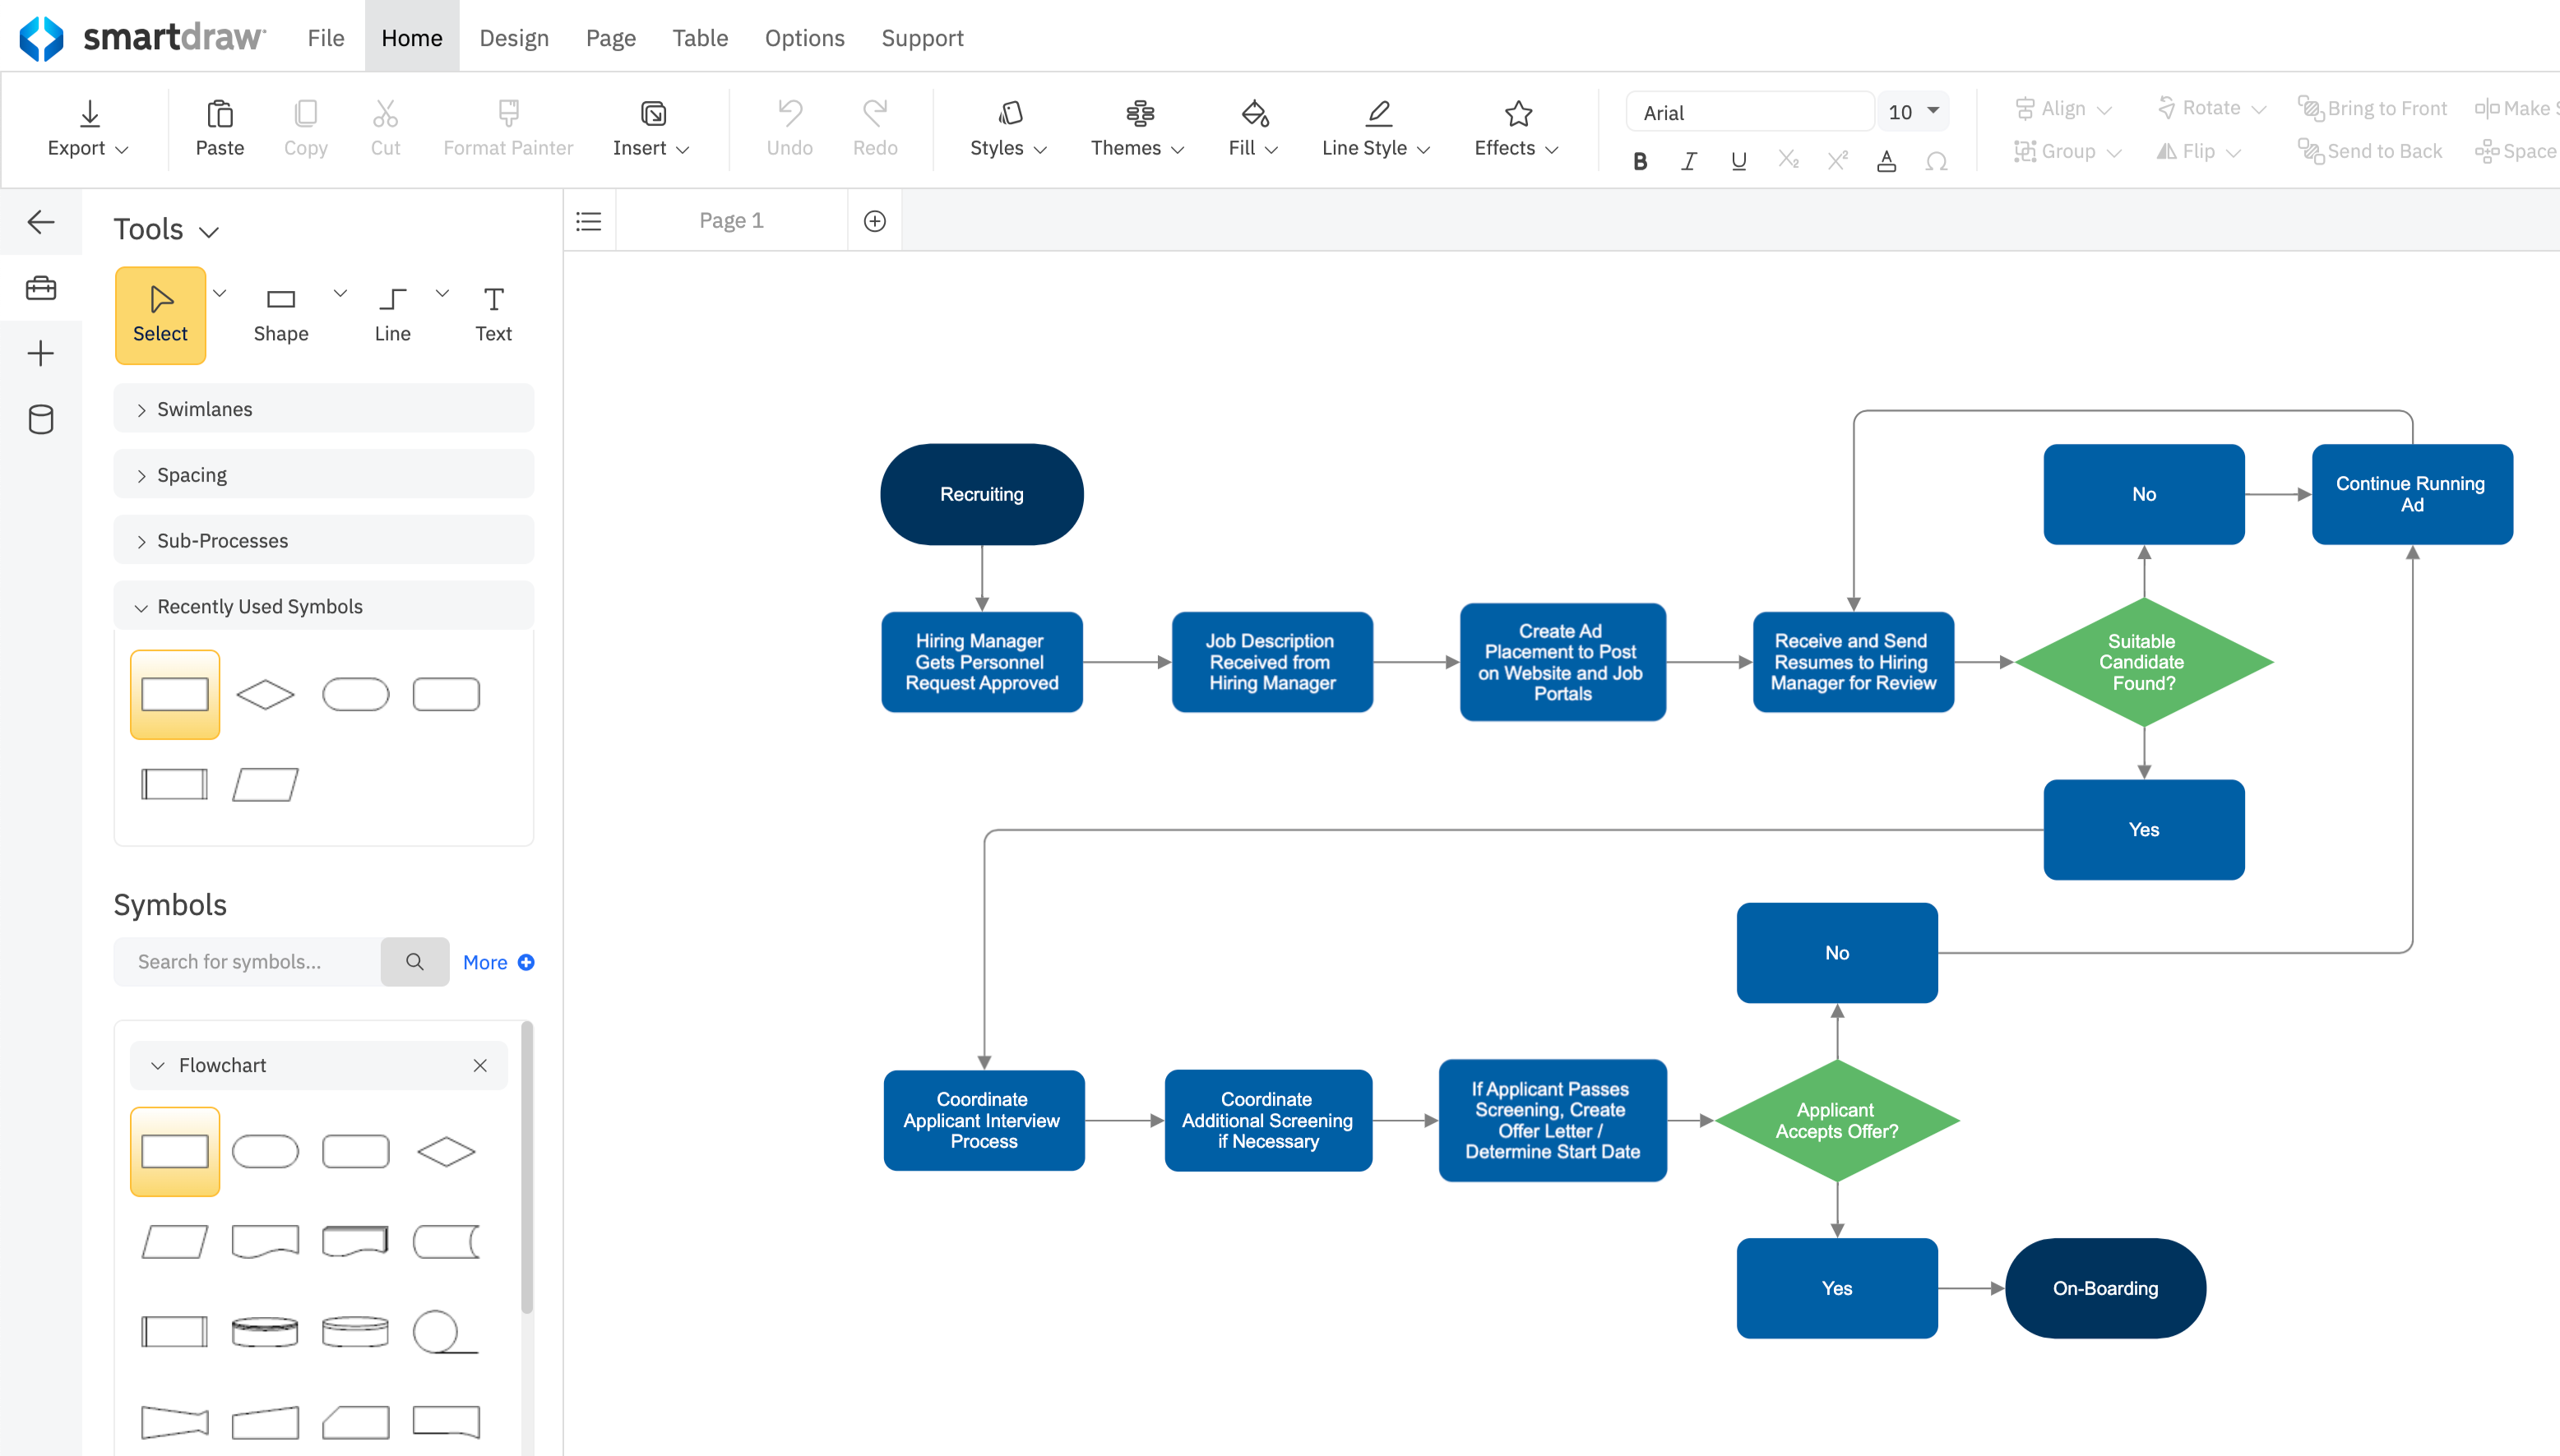This screenshot has height=1456, width=2560.
Task: Switch to the Page 1 tab
Action: pos(731,221)
